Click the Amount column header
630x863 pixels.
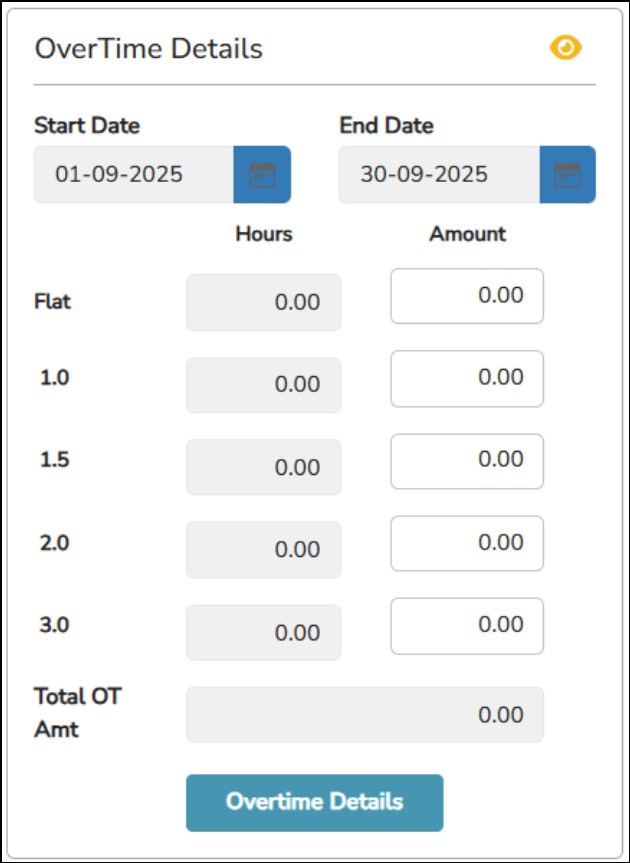(x=468, y=234)
